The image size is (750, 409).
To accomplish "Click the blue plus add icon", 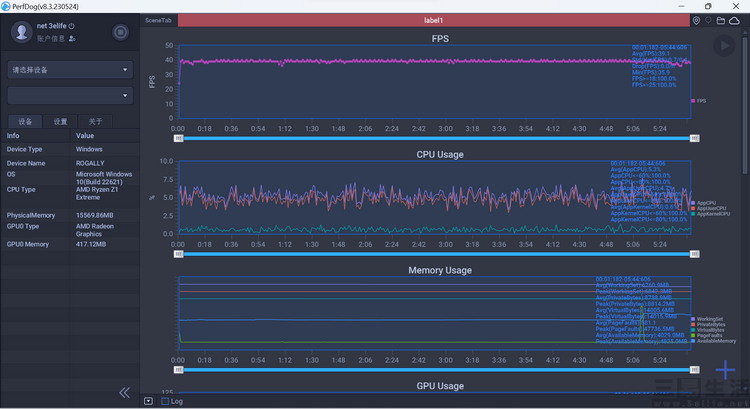I will 726,370.
